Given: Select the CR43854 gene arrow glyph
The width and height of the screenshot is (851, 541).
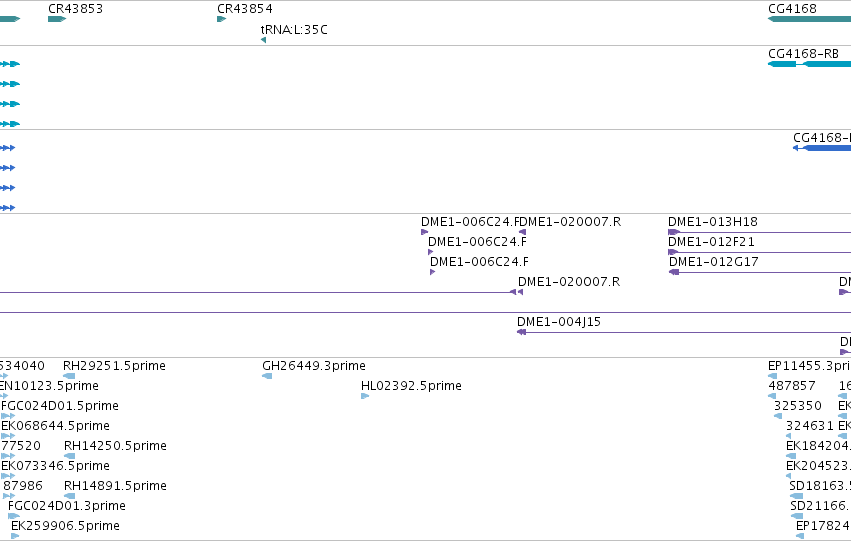Looking at the screenshot, I should (x=221, y=19).
